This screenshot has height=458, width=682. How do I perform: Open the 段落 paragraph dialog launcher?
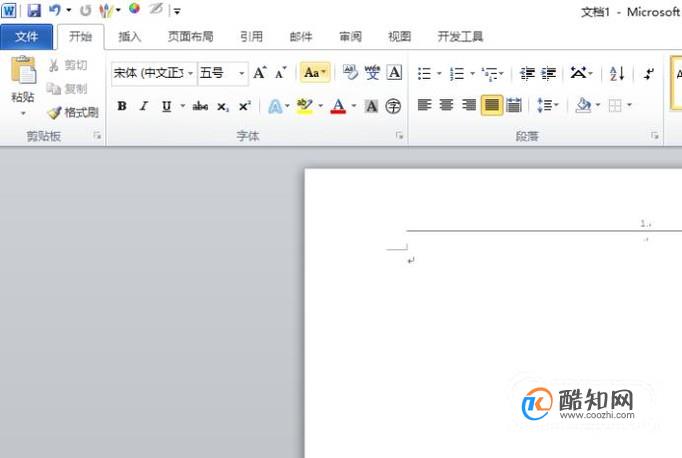655,136
